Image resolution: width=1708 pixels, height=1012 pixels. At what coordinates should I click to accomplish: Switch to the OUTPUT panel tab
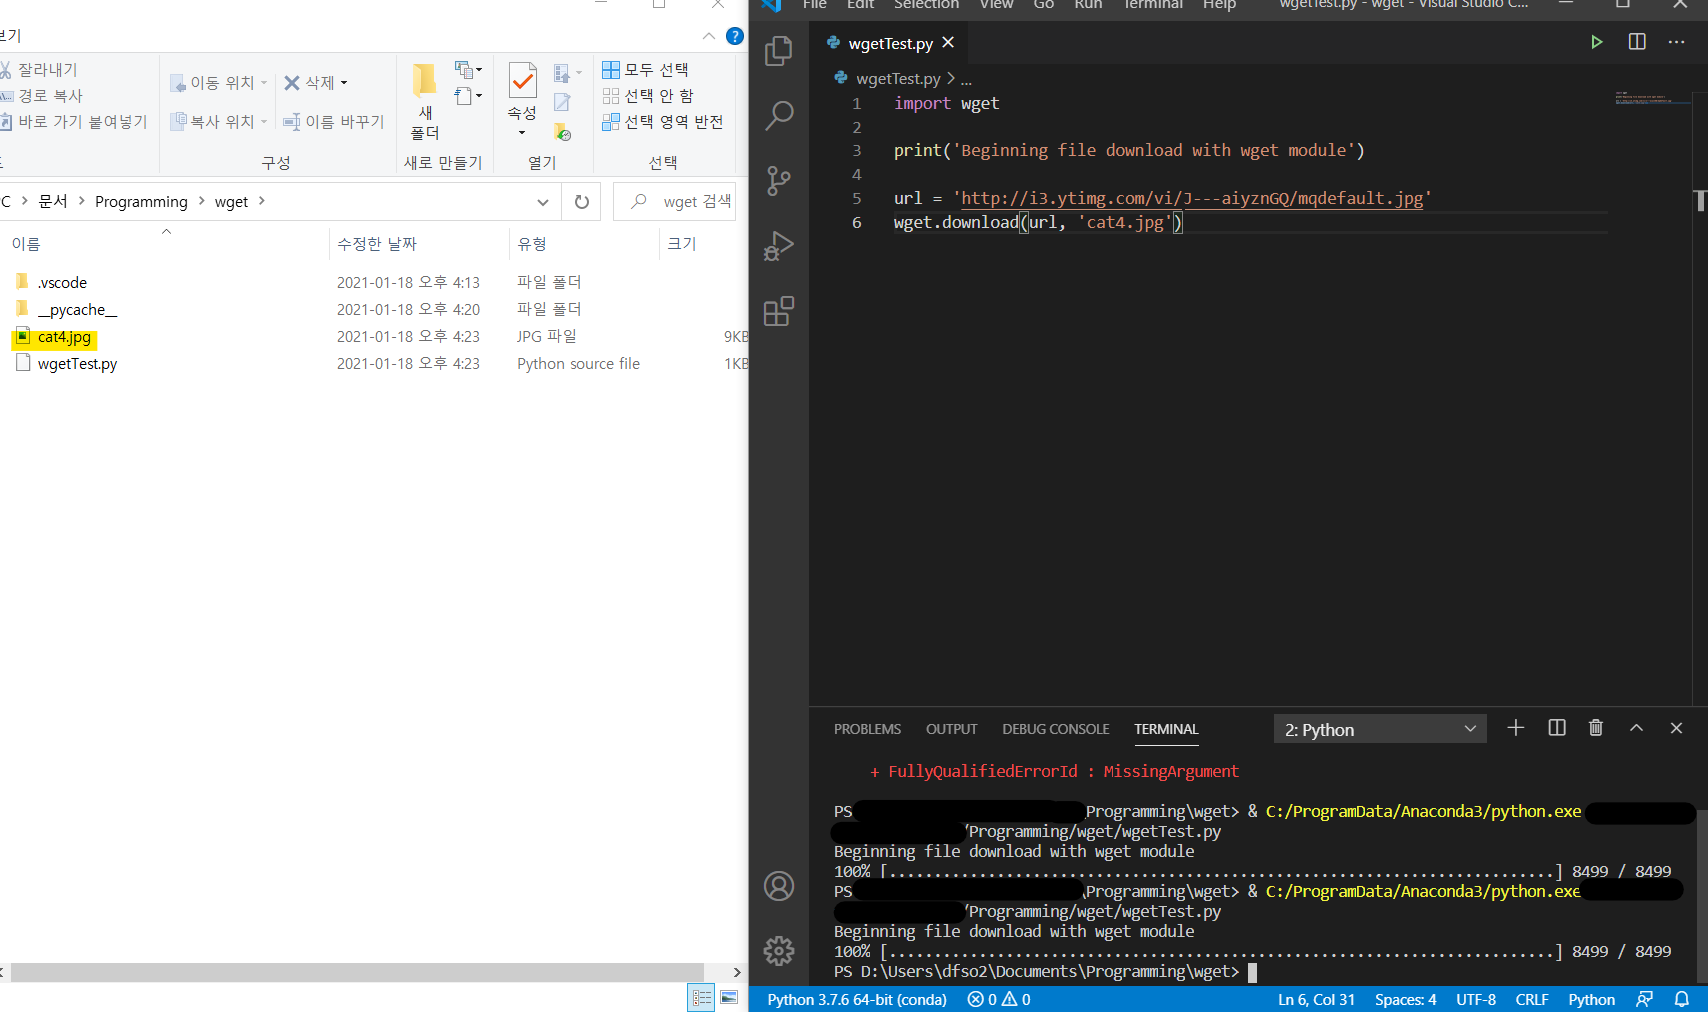(x=951, y=729)
